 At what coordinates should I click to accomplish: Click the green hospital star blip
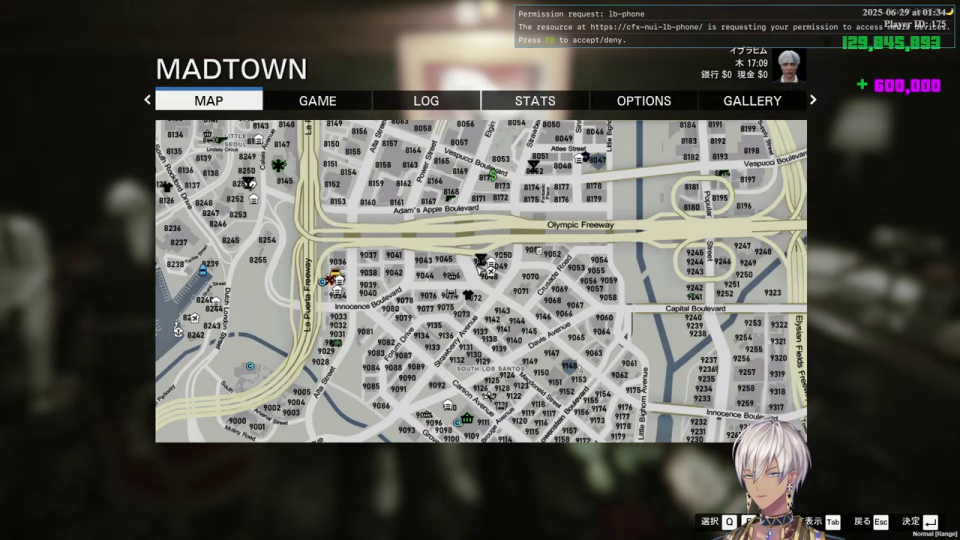point(279,165)
